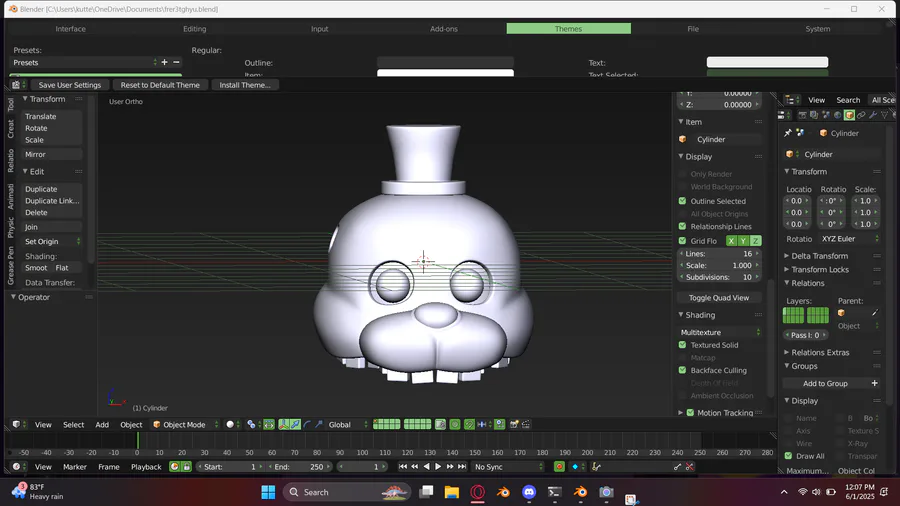The height and width of the screenshot is (506, 900).
Task: Open the No Sync playback dropdown
Action: click(x=508, y=466)
